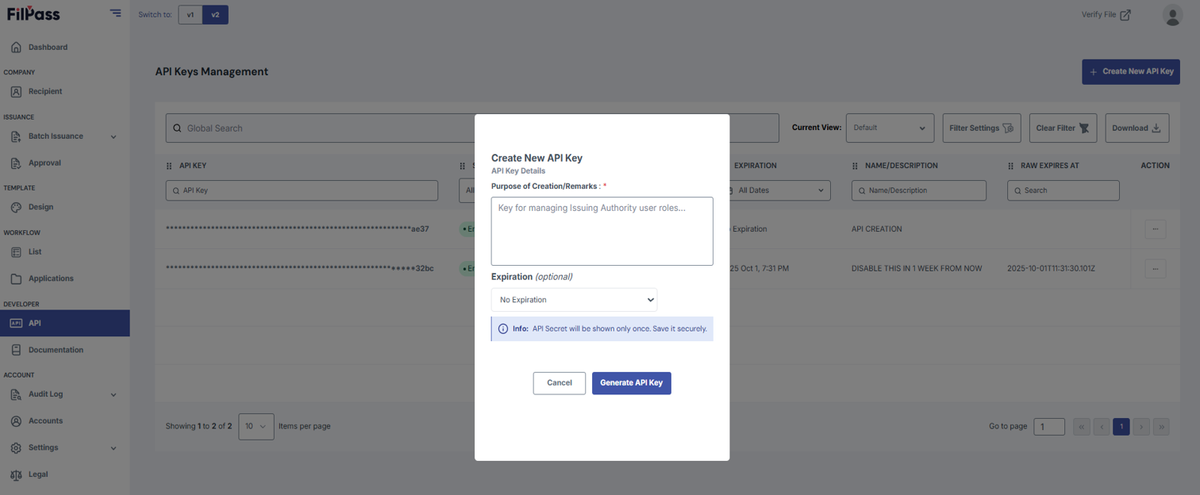Open the All Dates expiration filter dropdown
Screen dimensions: 1200x495
tap(780, 190)
